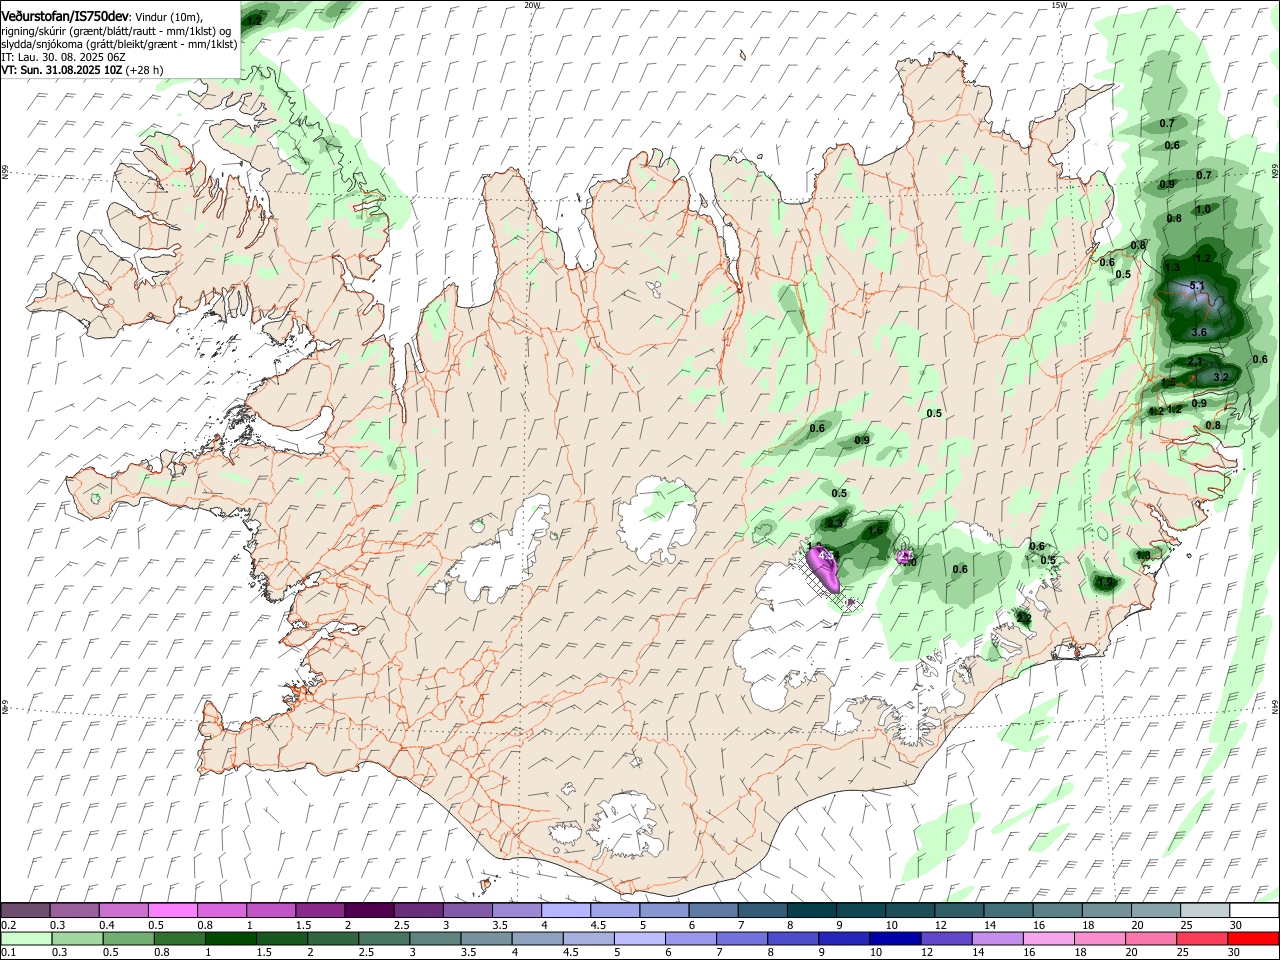Click the IT: Lau. 30. 08. 2025 06Z line
Image resolution: width=1280 pixels, height=960 pixels.
pyautogui.click(x=63, y=57)
